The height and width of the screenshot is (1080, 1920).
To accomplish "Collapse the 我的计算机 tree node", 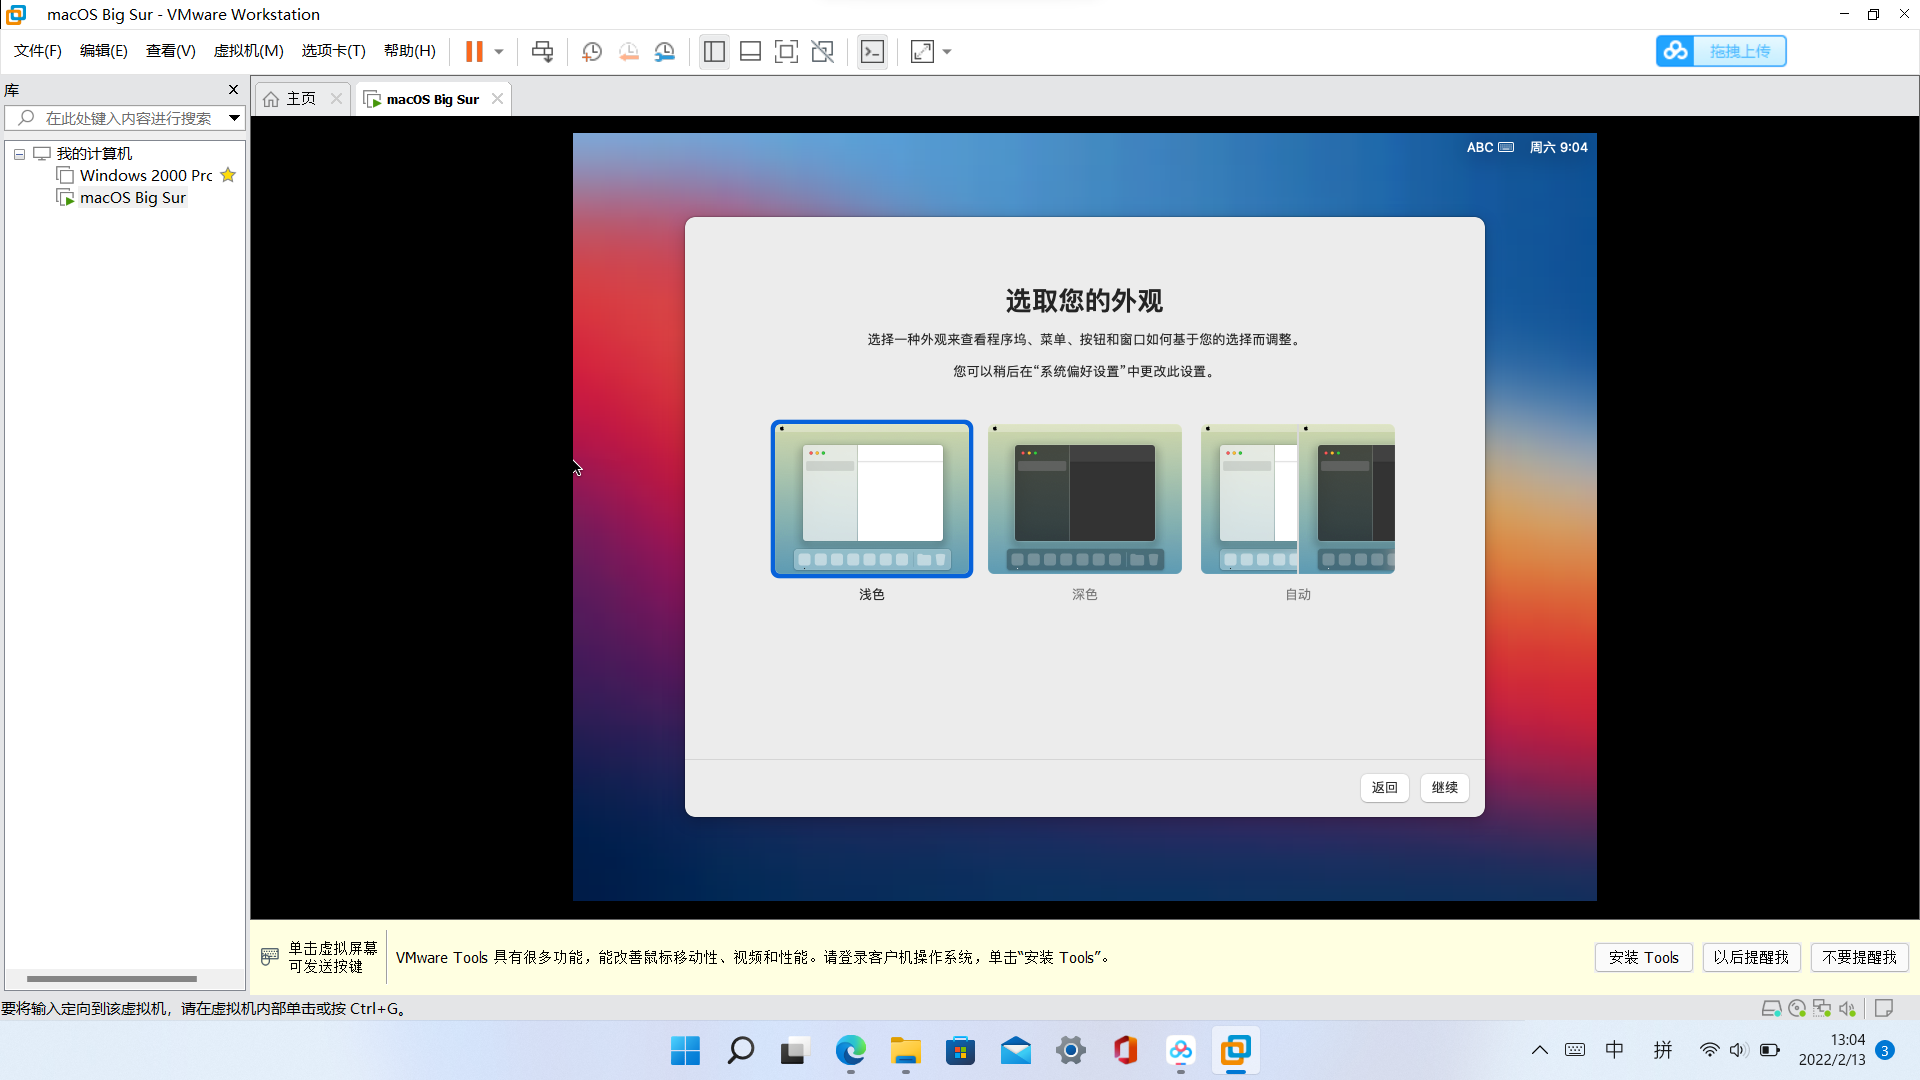I will point(18,153).
